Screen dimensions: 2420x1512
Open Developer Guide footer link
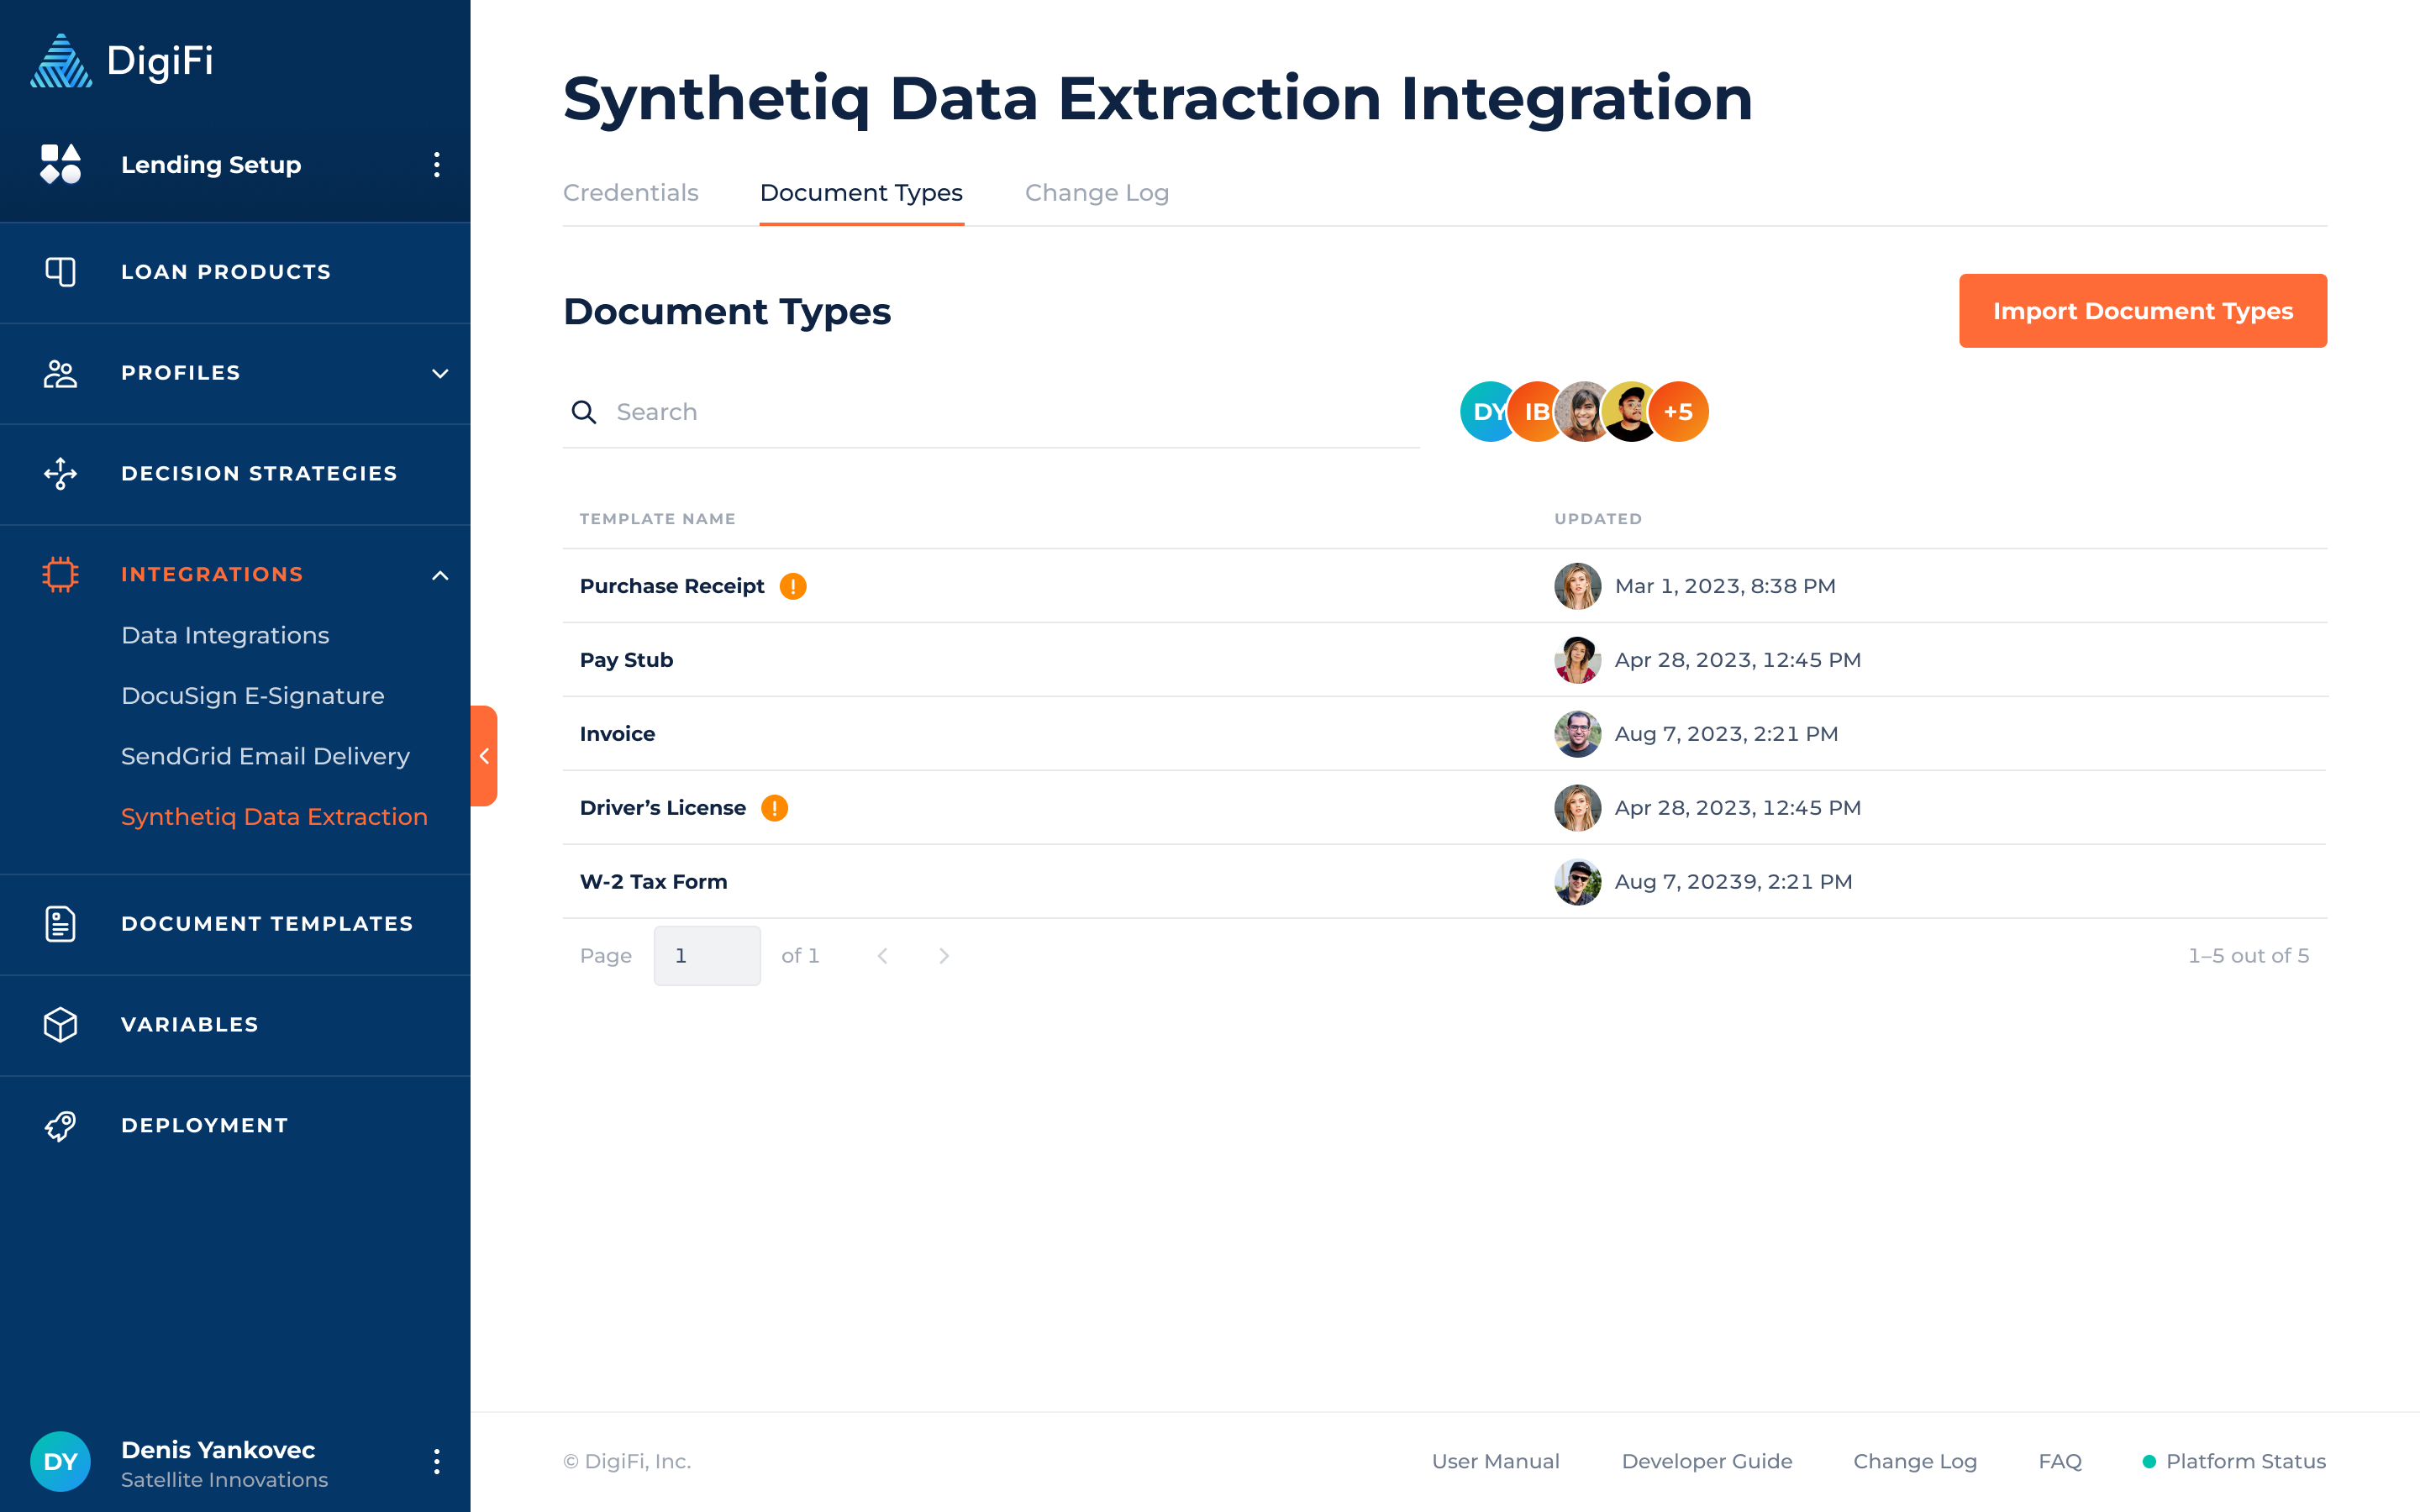(1706, 1461)
